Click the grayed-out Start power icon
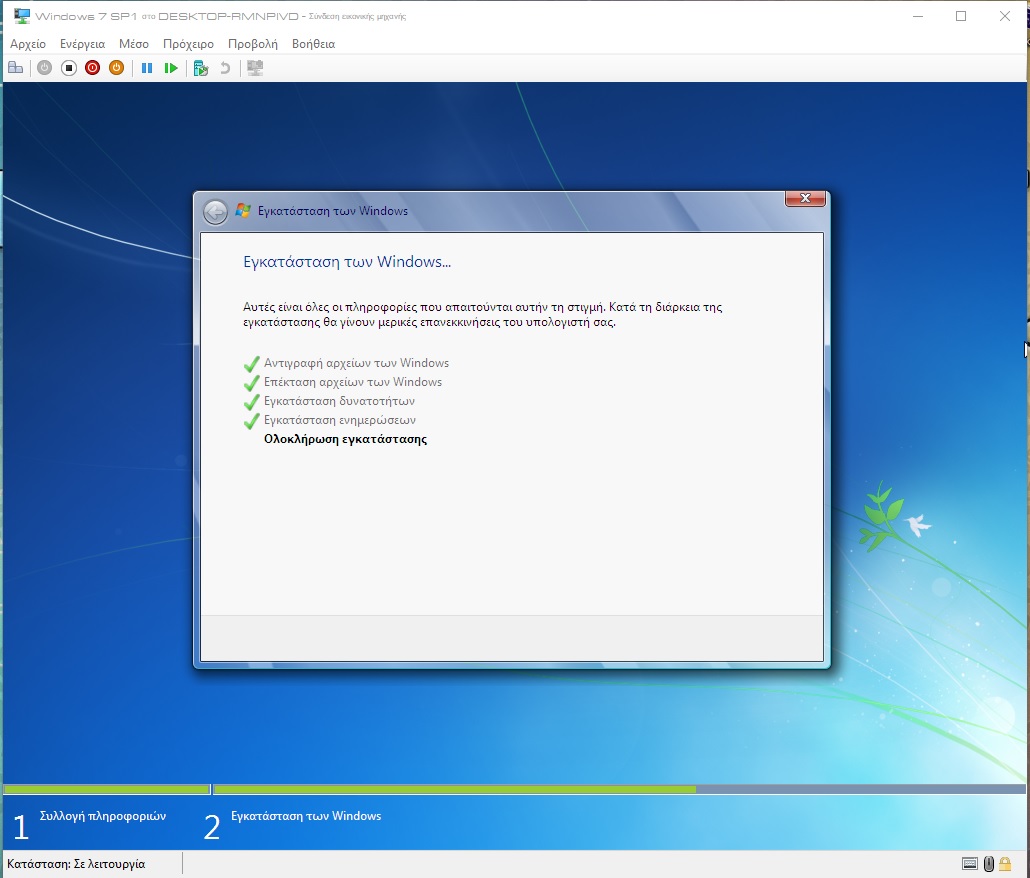 point(45,68)
